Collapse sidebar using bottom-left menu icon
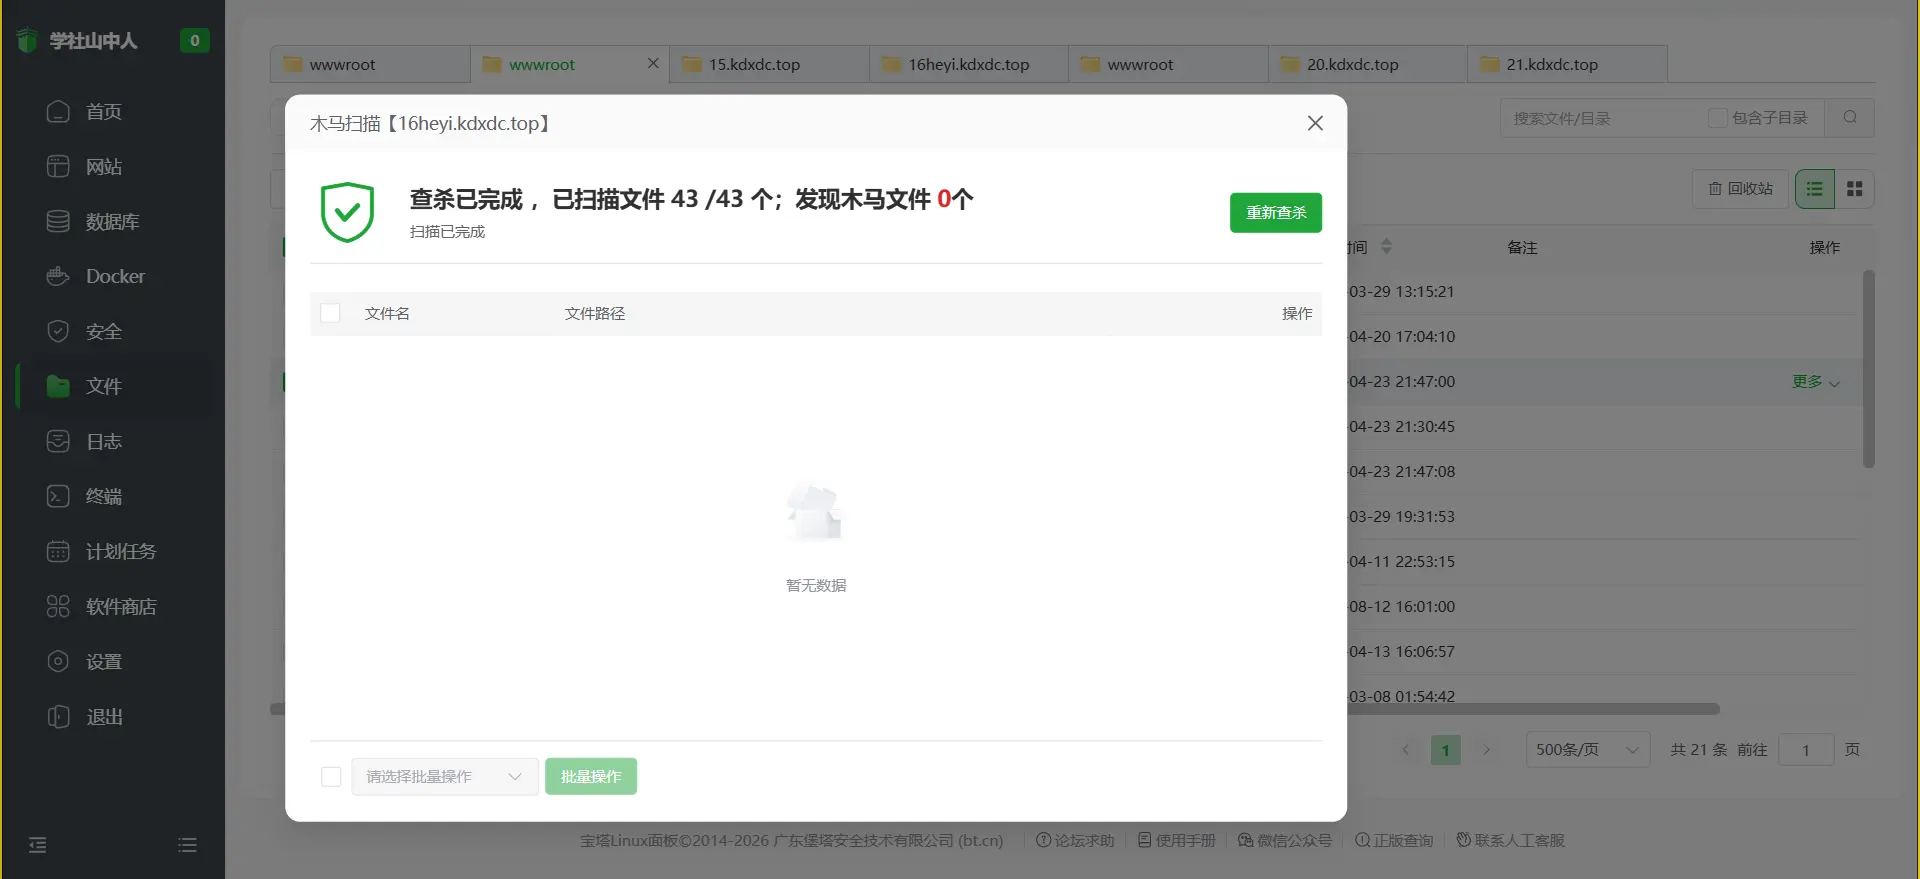Screen dimensions: 1920x879 pos(38,845)
